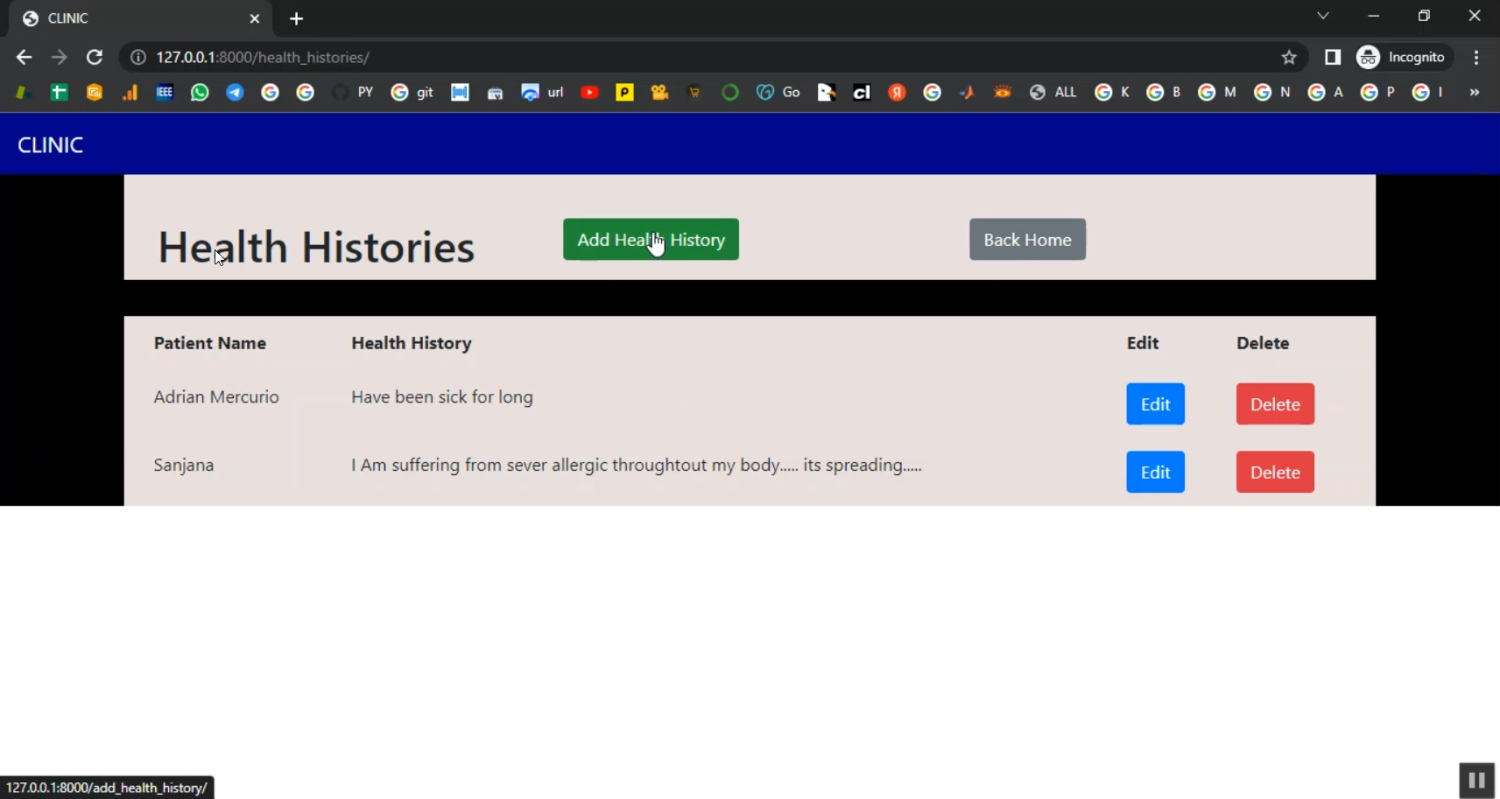
Task: Open the cl bookmark
Action: [x=861, y=92]
